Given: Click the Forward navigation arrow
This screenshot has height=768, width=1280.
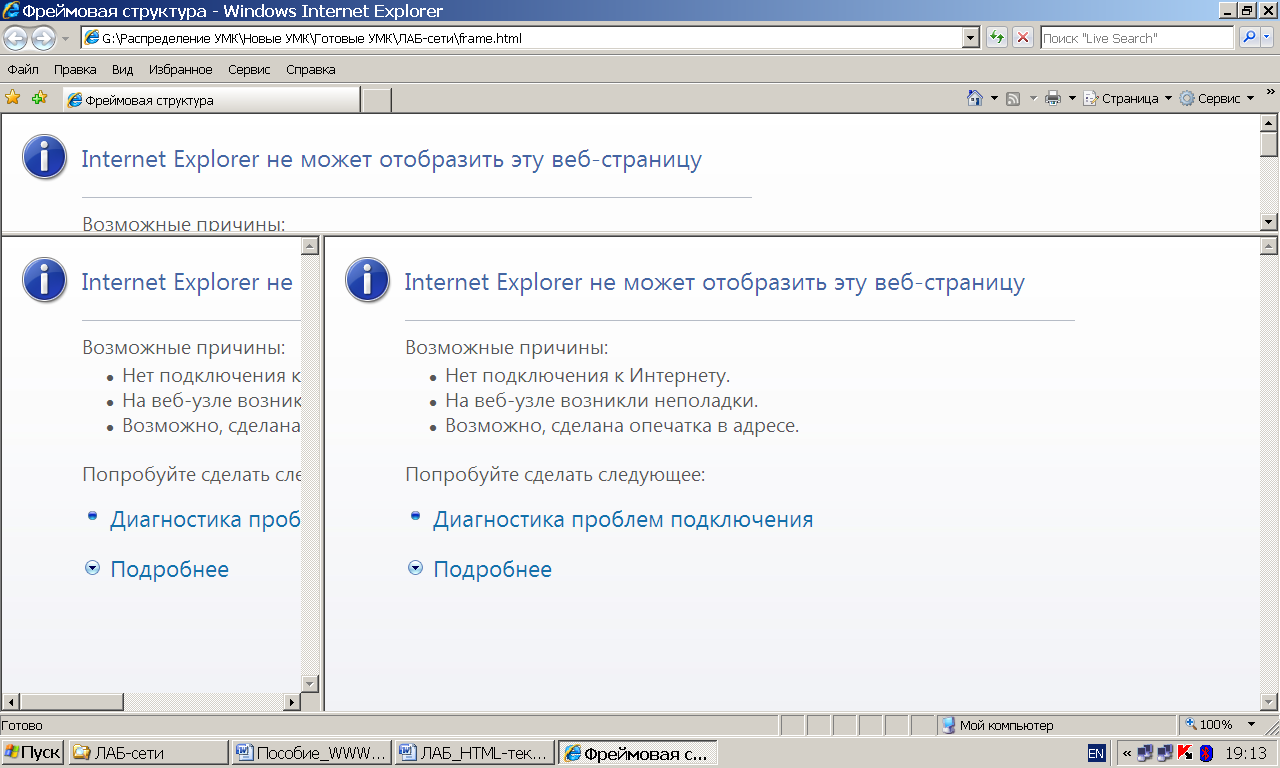Looking at the screenshot, I should coord(43,39).
